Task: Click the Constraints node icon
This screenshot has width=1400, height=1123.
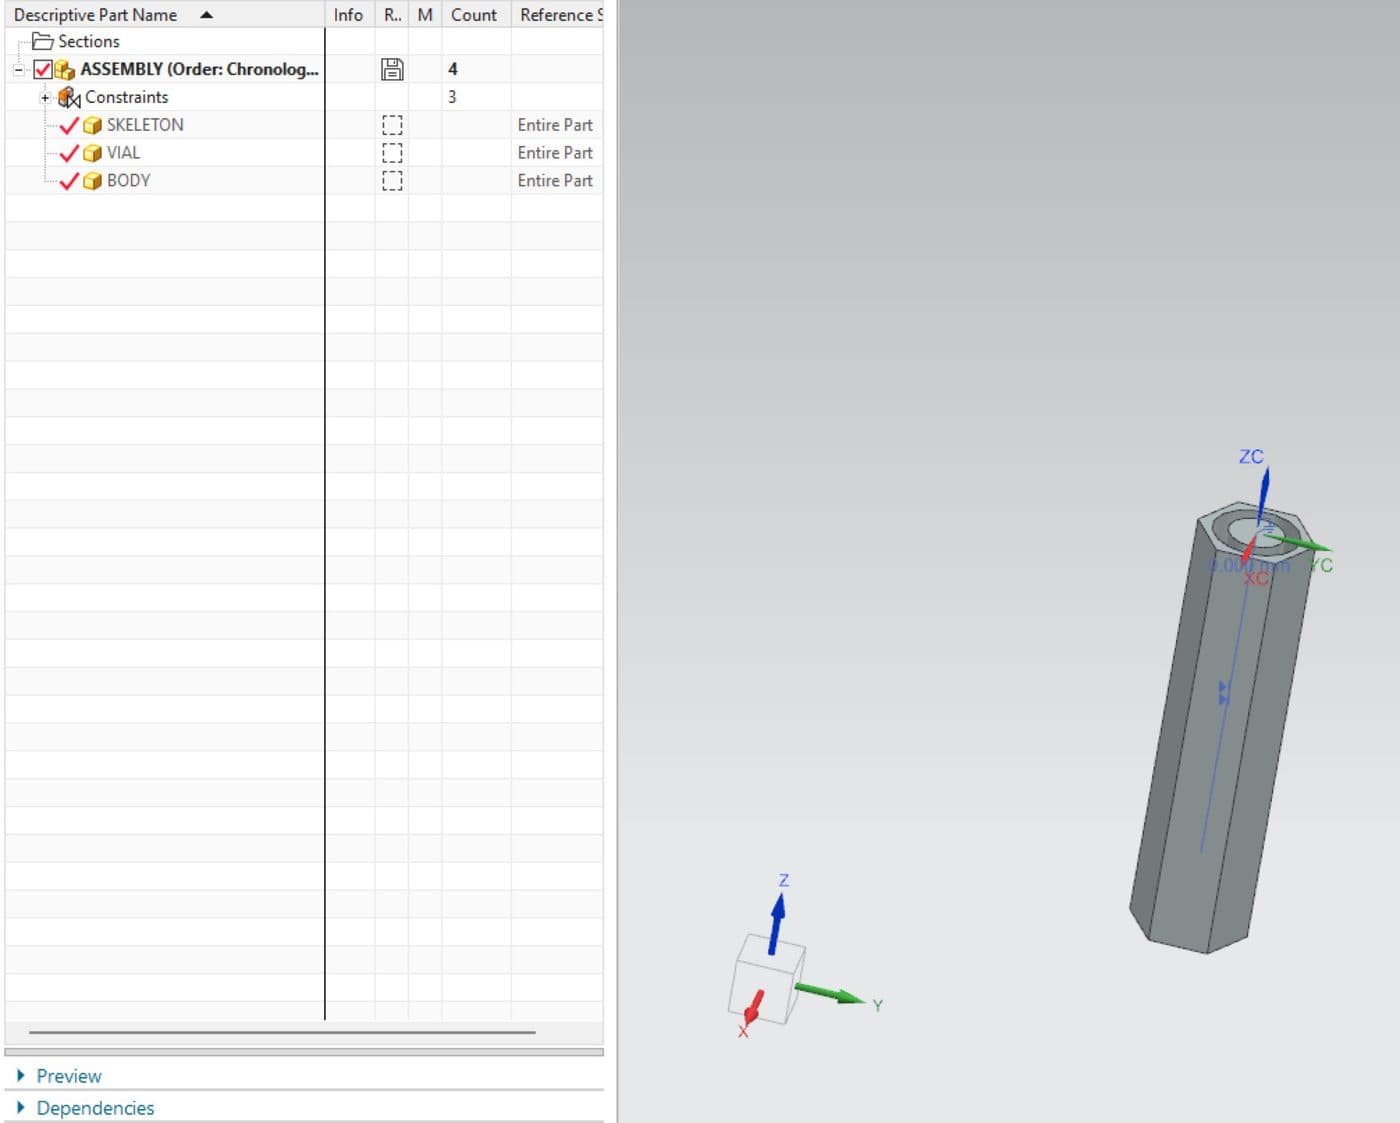Action: tap(69, 97)
